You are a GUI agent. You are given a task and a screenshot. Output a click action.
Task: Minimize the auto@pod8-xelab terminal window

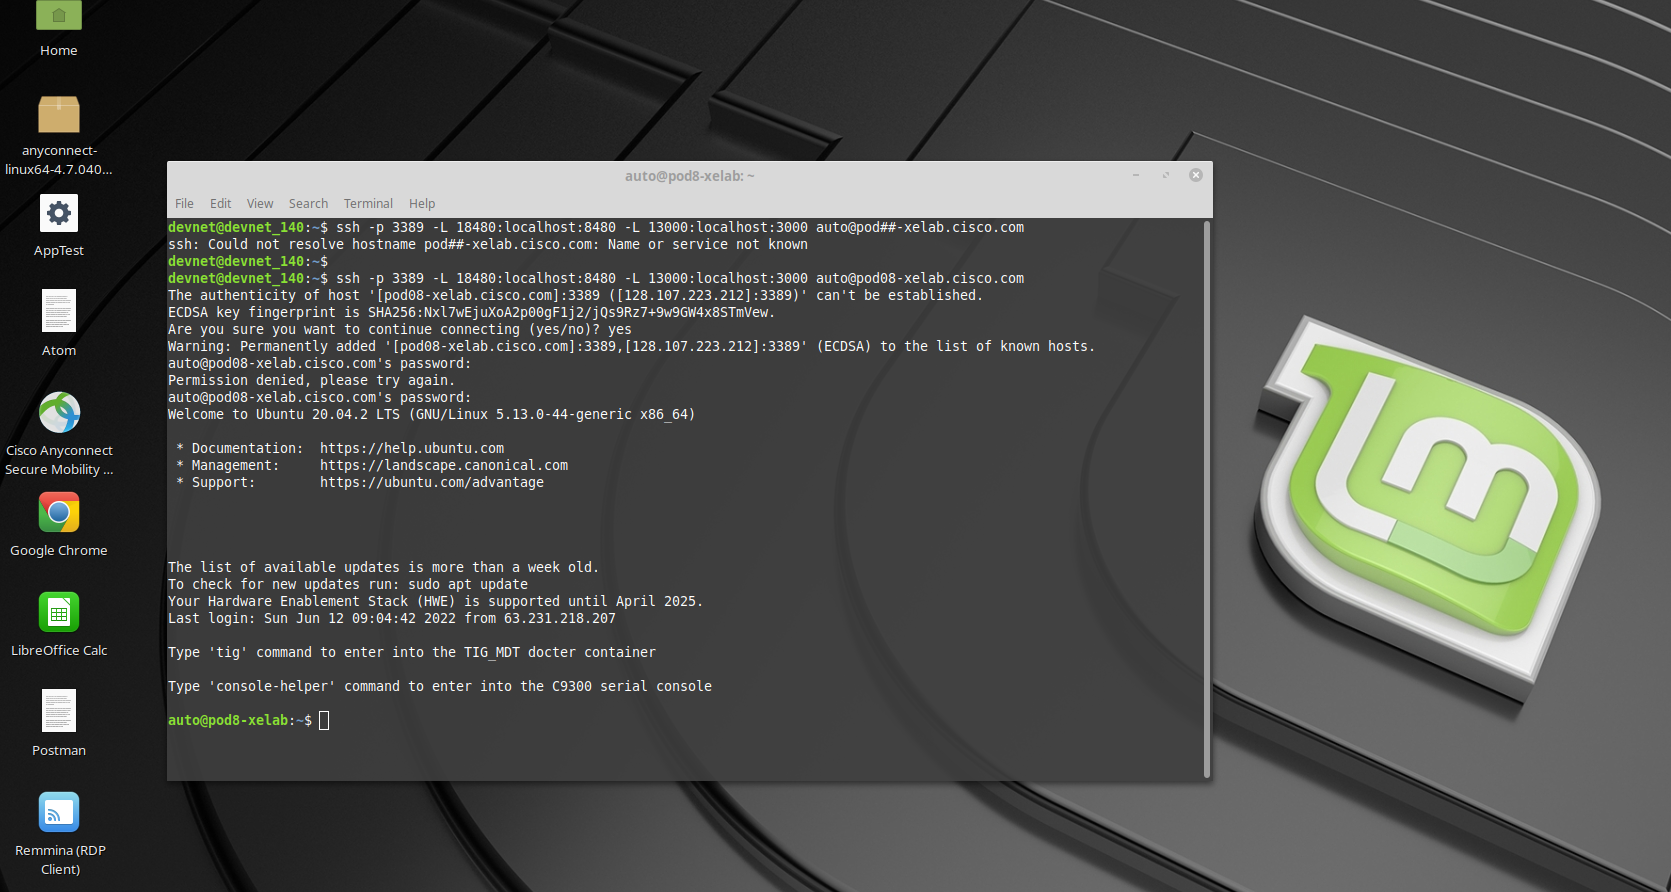1136,175
